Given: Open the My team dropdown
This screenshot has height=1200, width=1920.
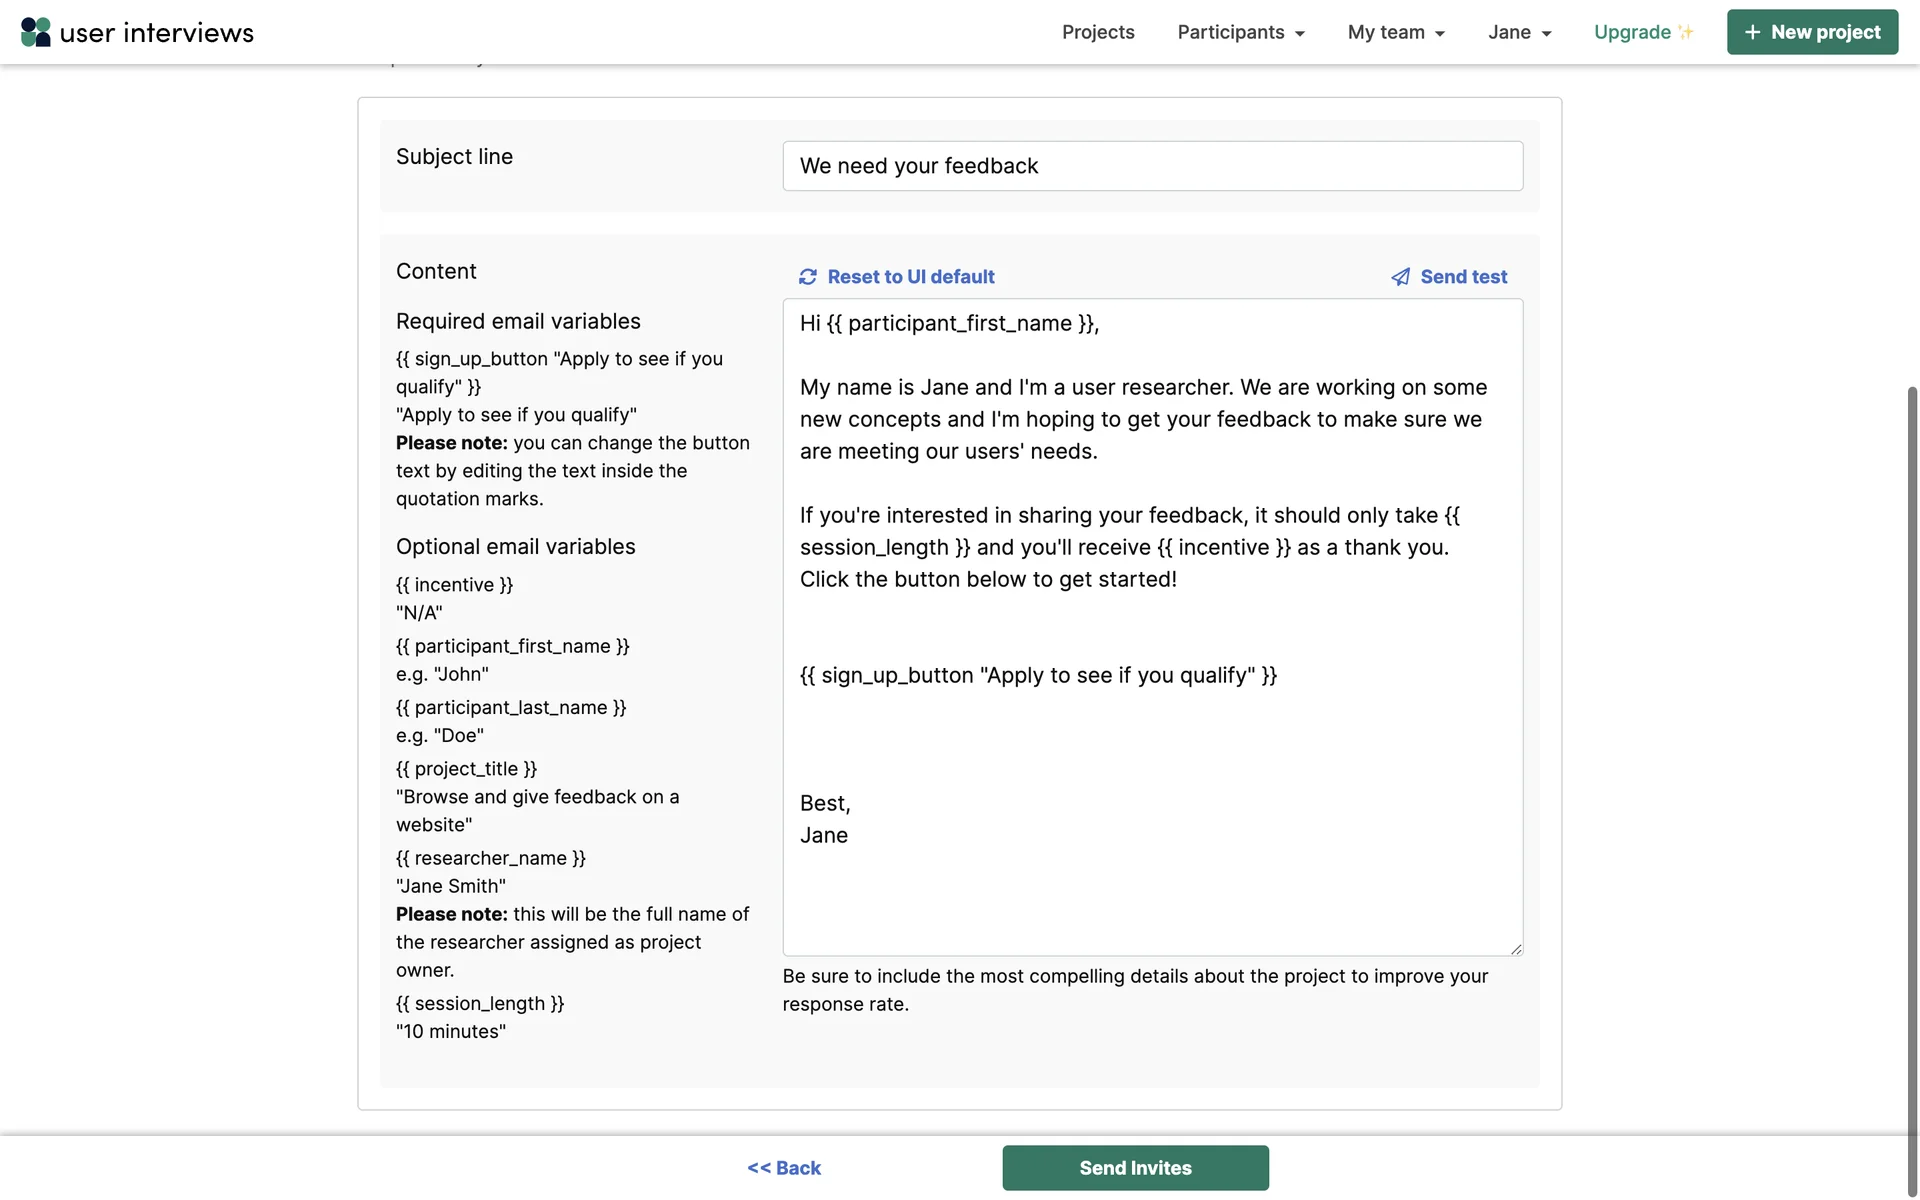Looking at the screenshot, I should pyautogui.click(x=1395, y=32).
